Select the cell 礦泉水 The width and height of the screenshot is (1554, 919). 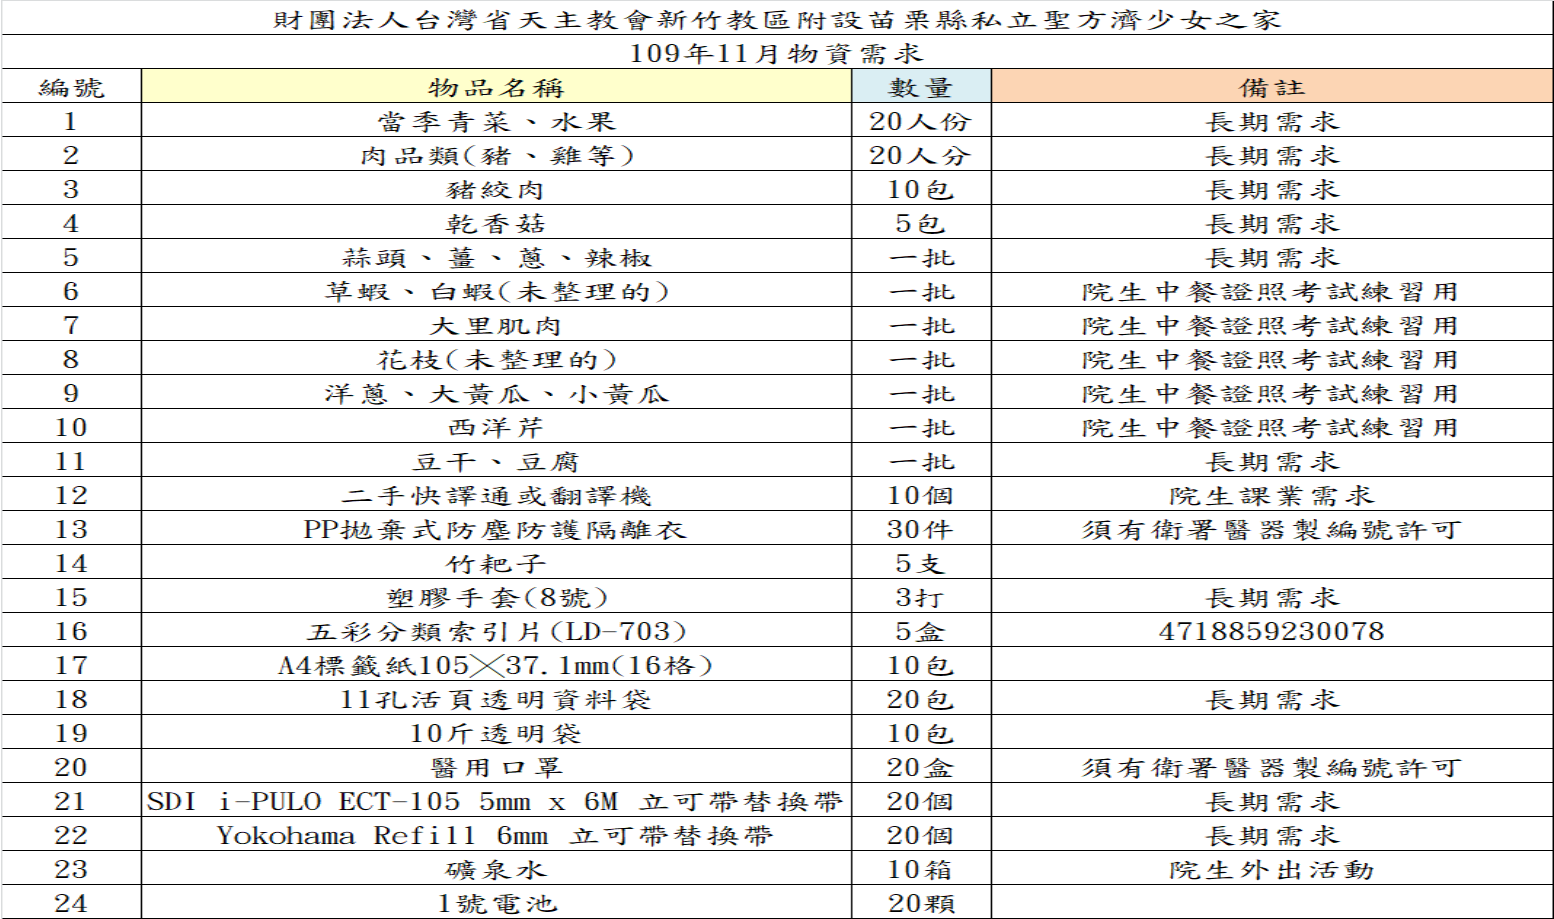496,869
